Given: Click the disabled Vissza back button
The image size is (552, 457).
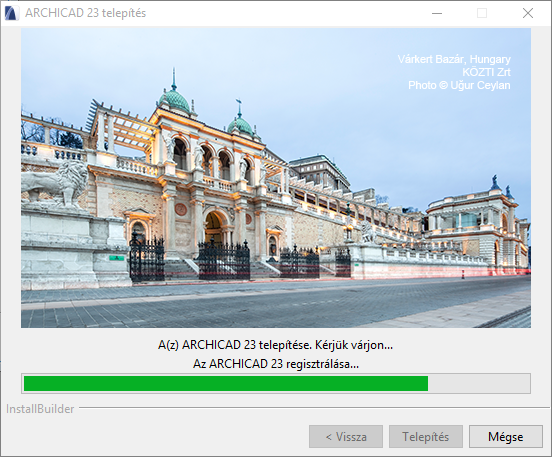Looking at the screenshot, I should pyautogui.click(x=346, y=437).
